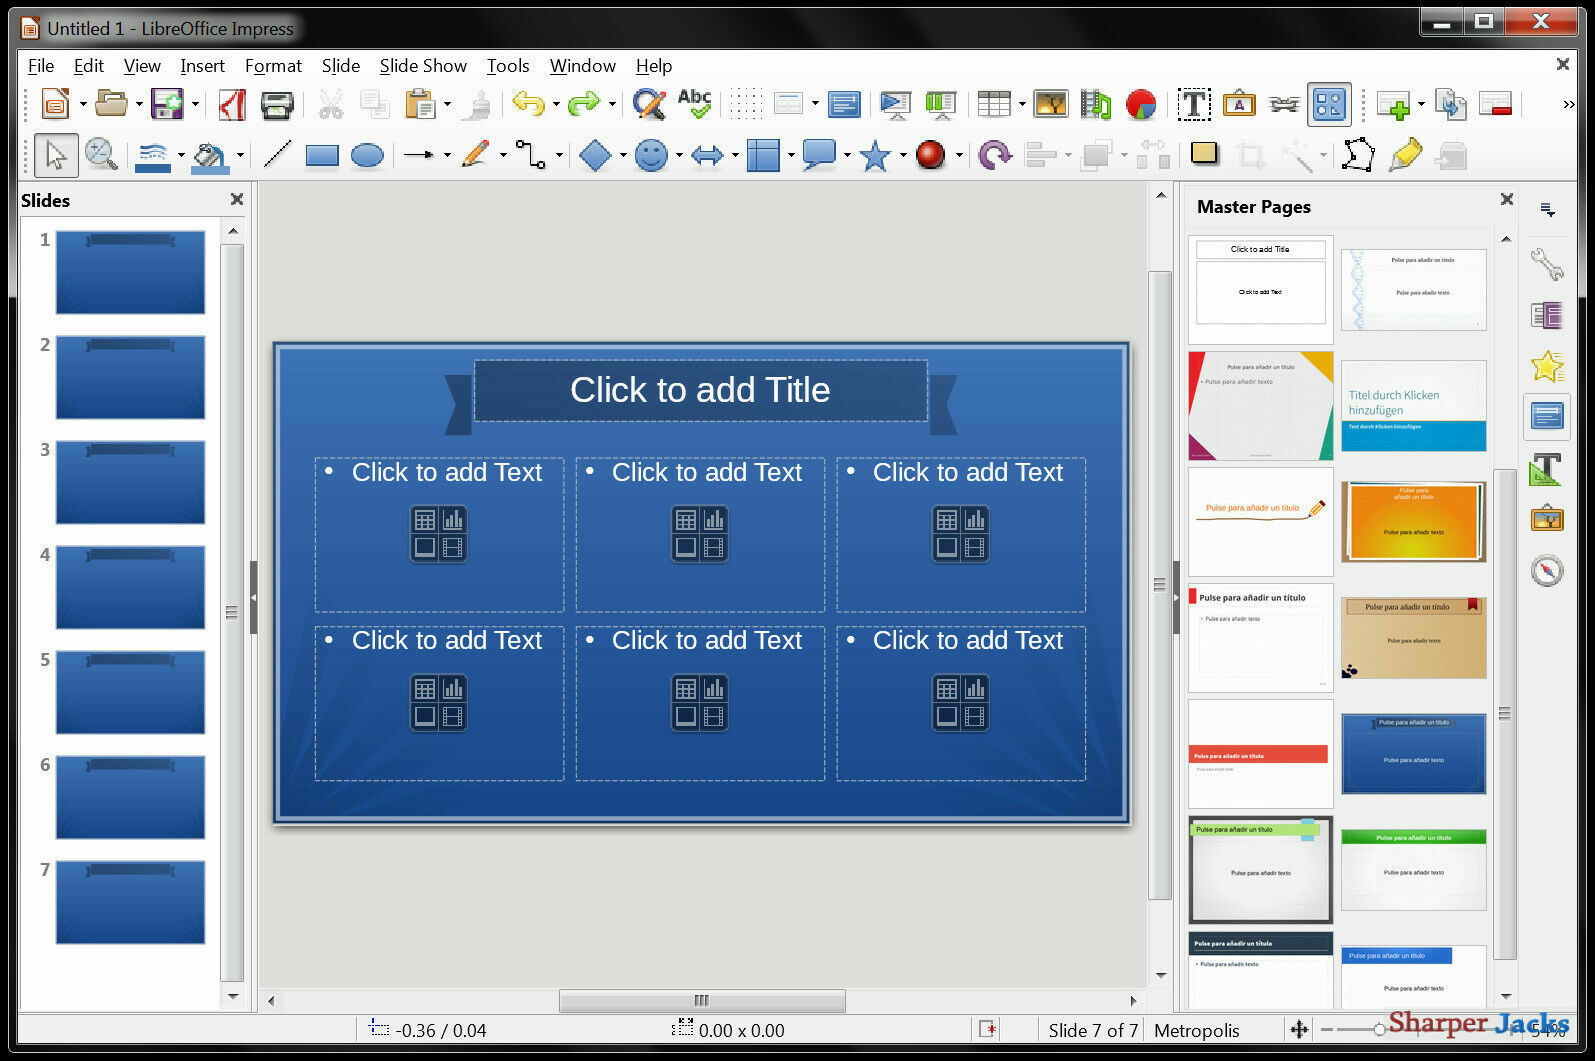
Task: Open Custom Animation star sidebar icon
Action: (x=1547, y=366)
